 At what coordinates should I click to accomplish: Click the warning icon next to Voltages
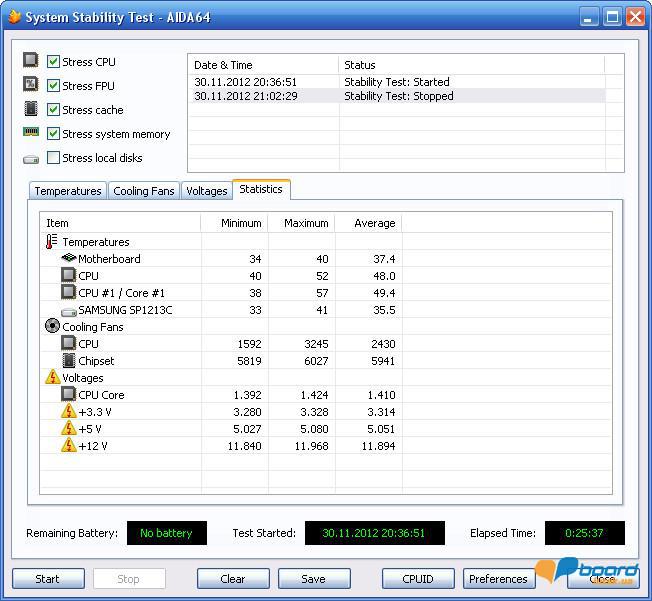click(x=52, y=378)
